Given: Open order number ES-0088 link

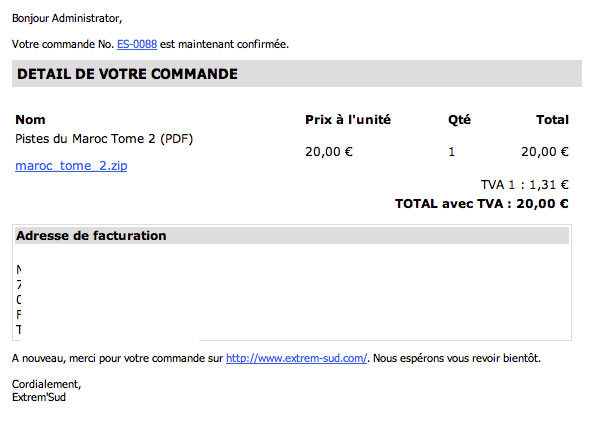Looking at the screenshot, I should (137, 44).
